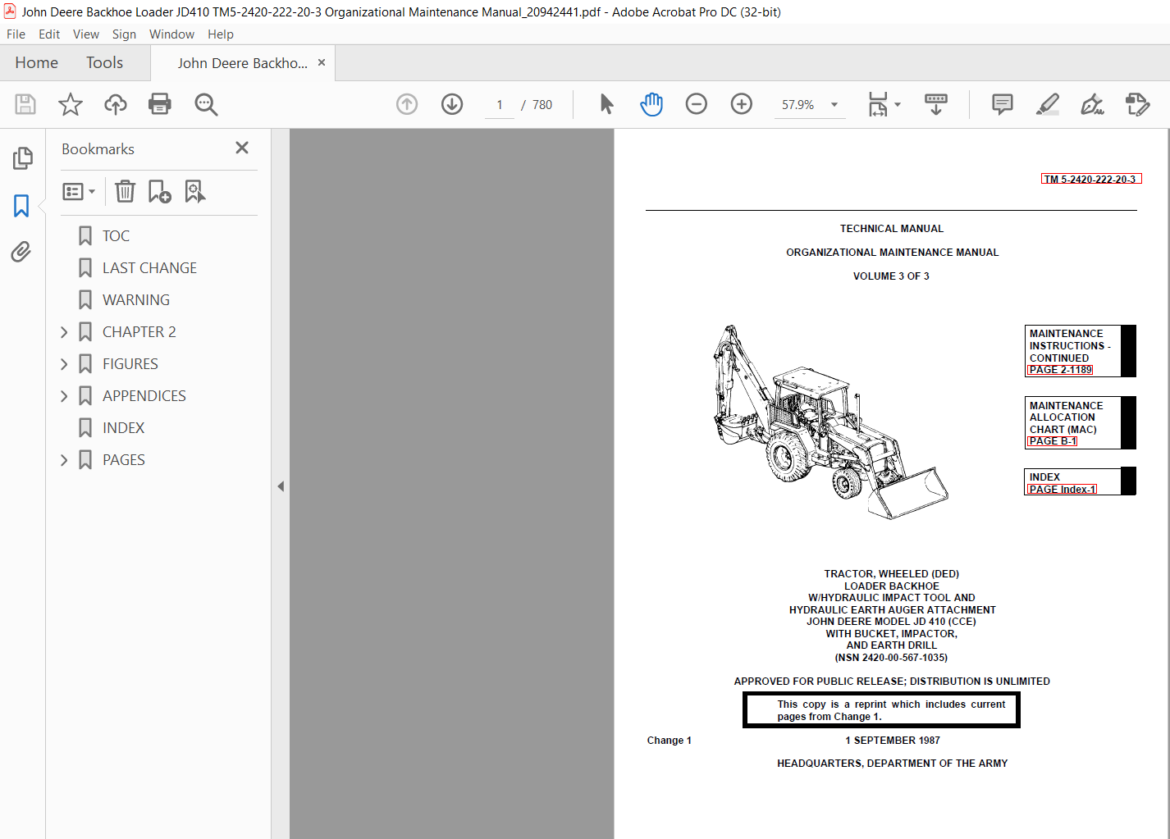1170x839 pixels.
Task: Open Attachments paperclip panel
Action: coord(21,252)
